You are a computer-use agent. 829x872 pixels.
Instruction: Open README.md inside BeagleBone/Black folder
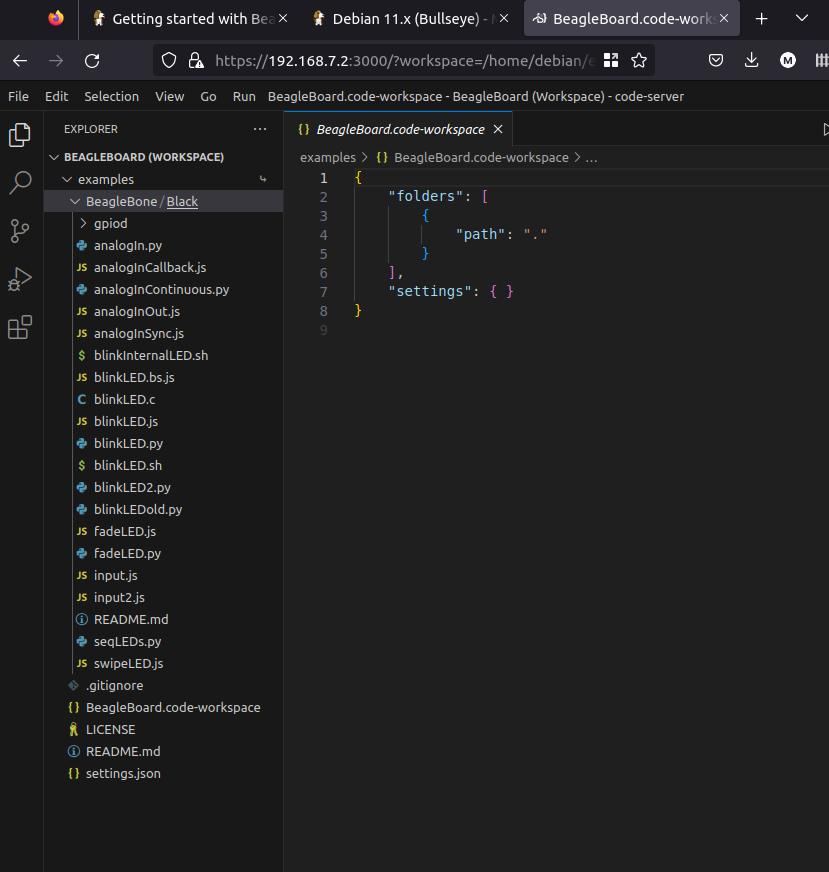click(131, 620)
